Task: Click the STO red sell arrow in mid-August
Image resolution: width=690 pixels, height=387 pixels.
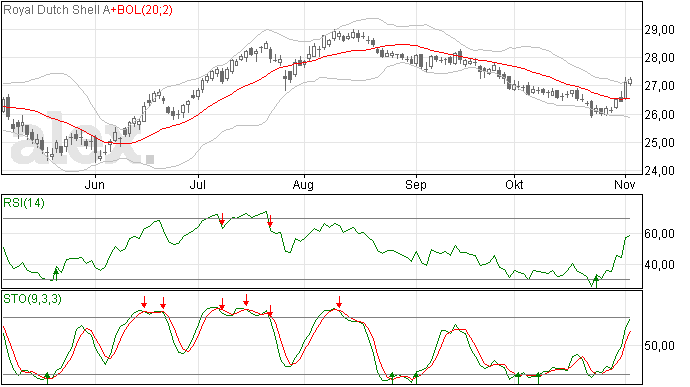Action: 339,302
